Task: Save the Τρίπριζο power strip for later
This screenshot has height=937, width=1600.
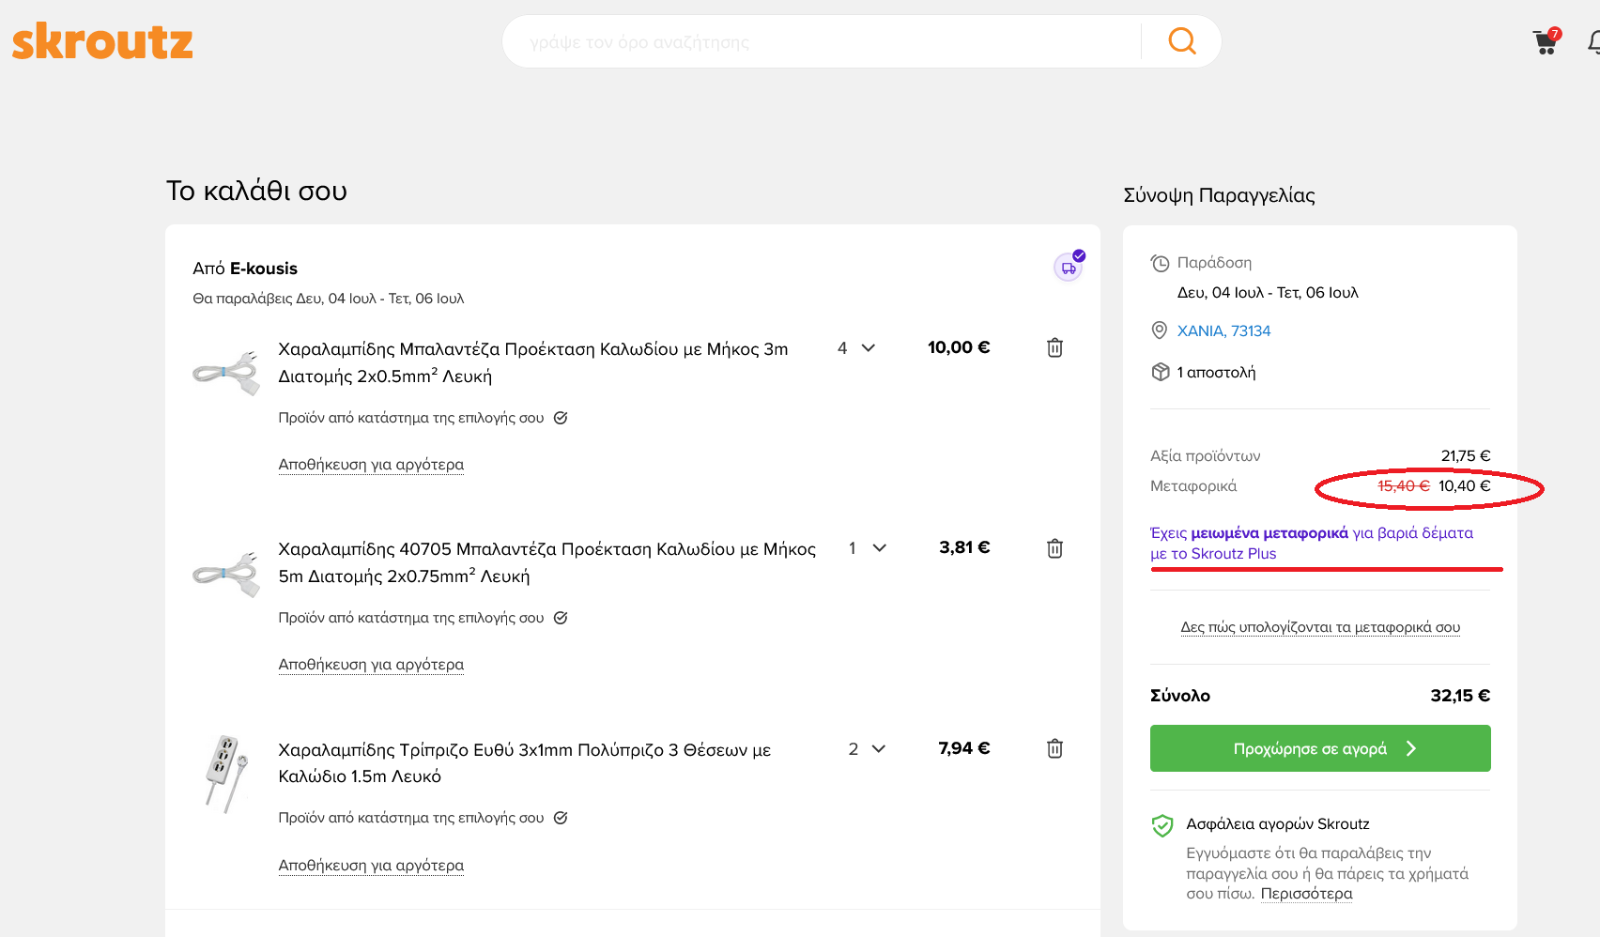Action: pos(371,865)
